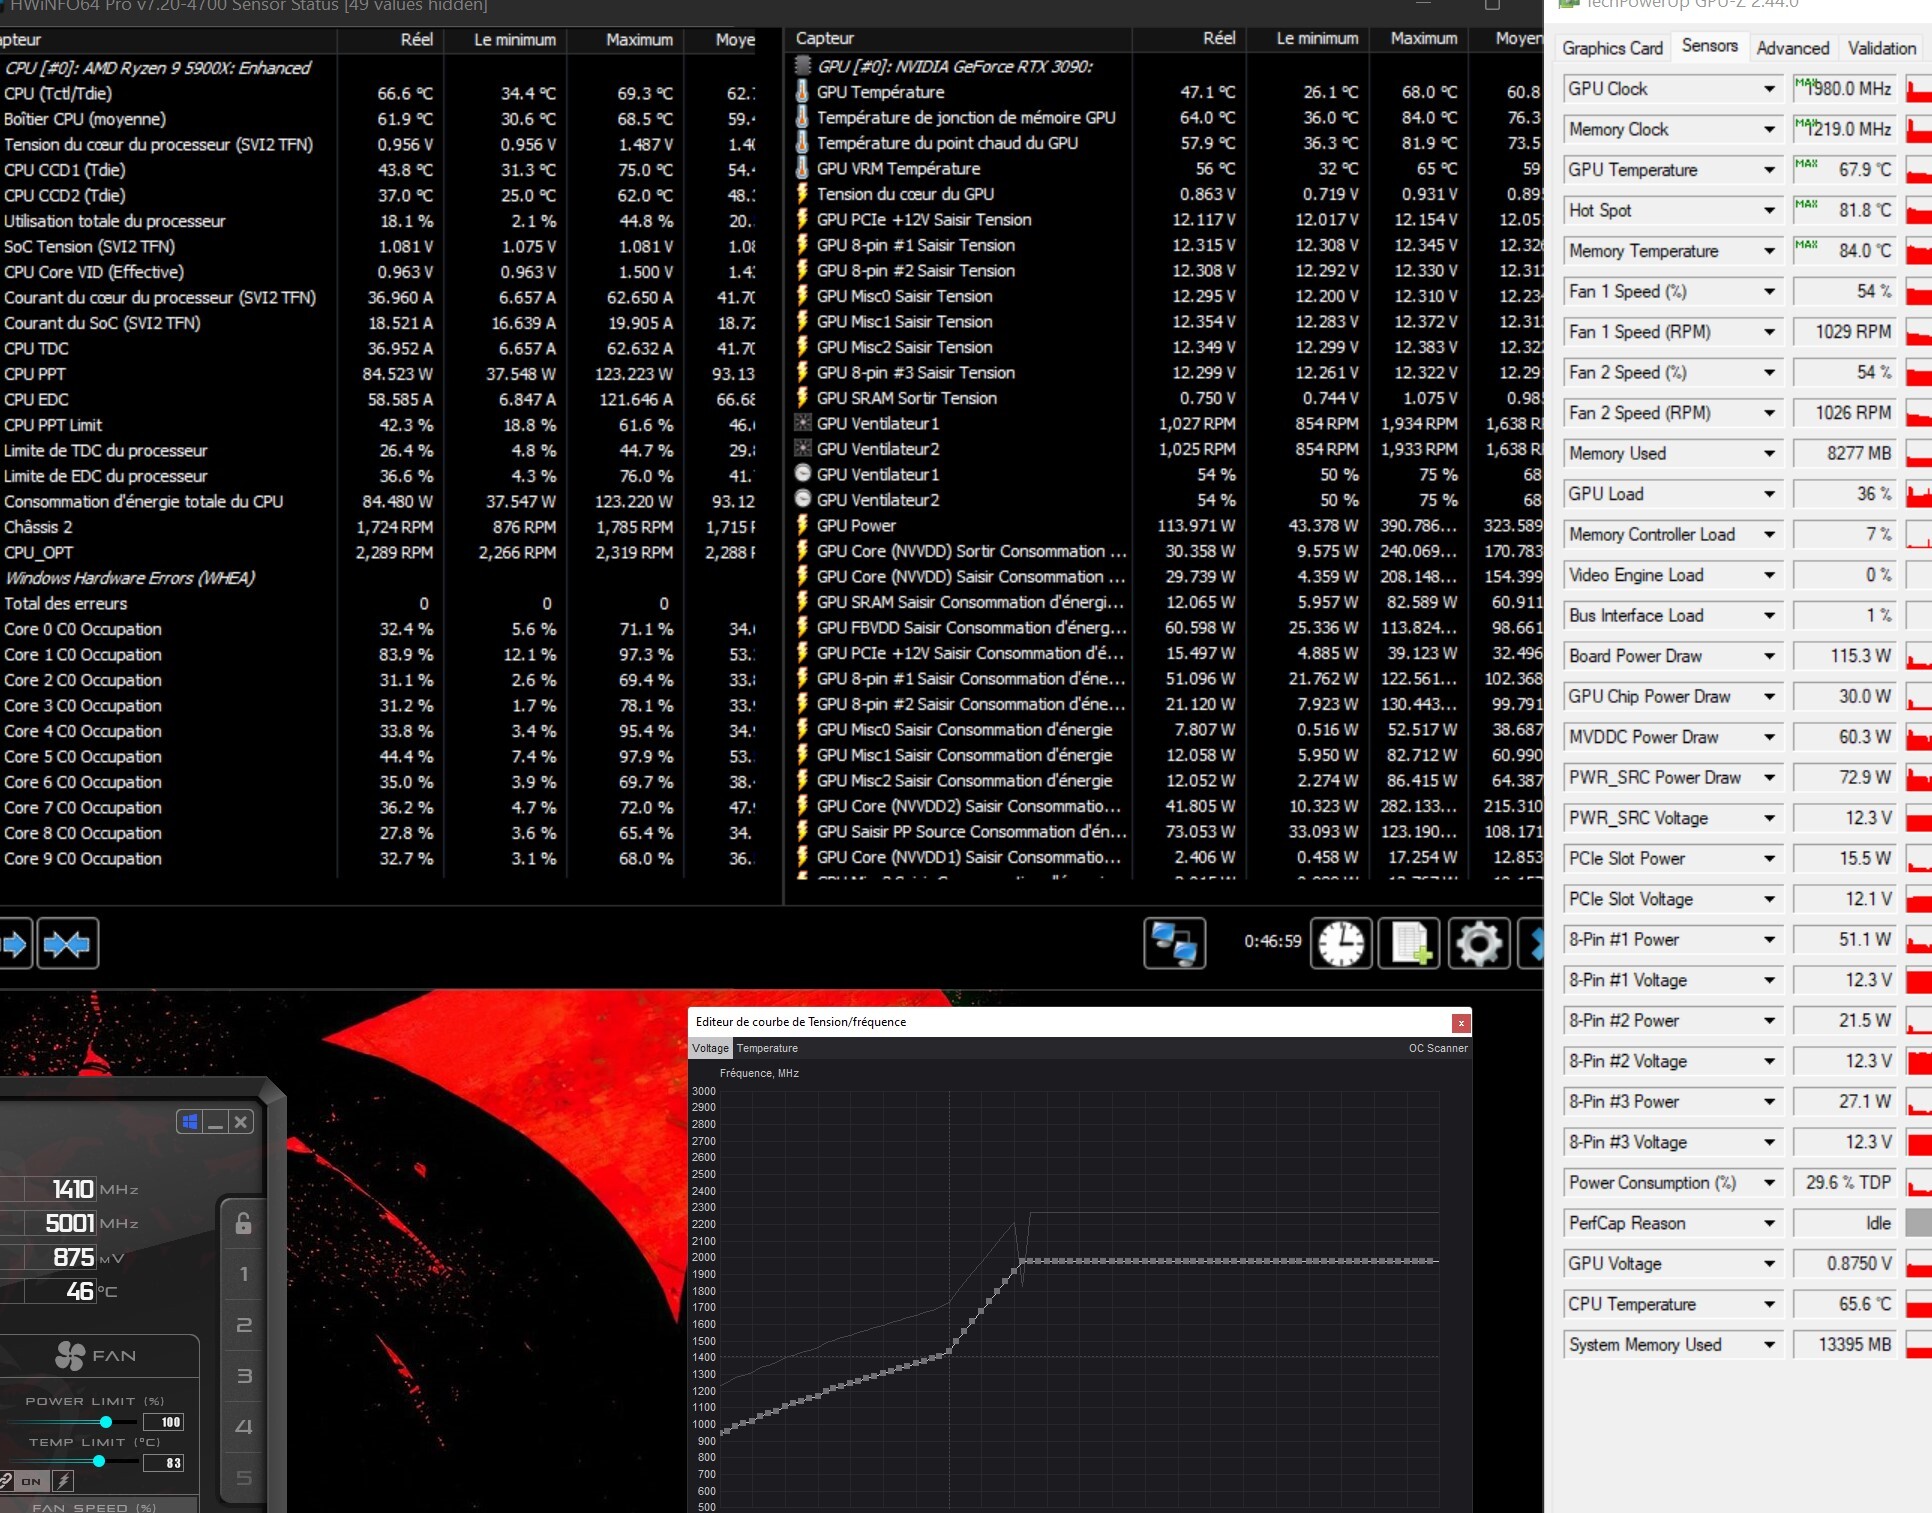Click the clock reset timer icon
This screenshot has width=1932, height=1513.
point(1340,943)
